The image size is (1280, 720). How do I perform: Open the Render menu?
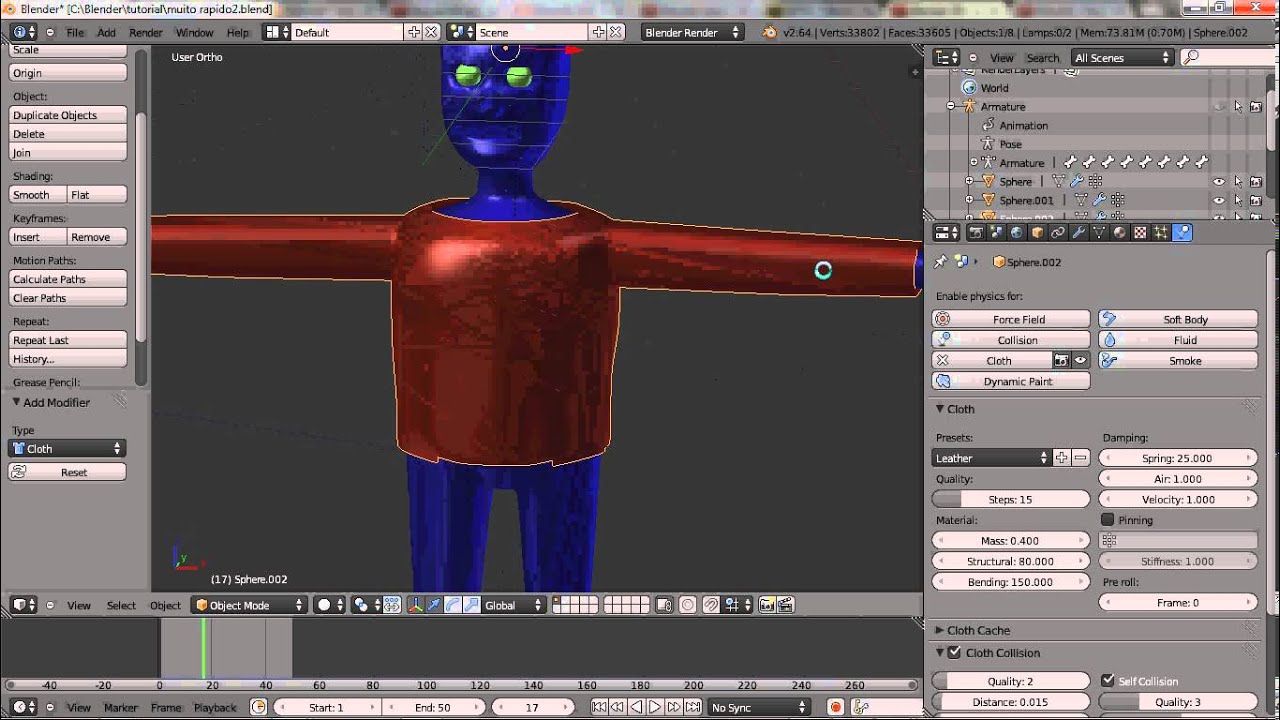pyautogui.click(x=146, y=32)
